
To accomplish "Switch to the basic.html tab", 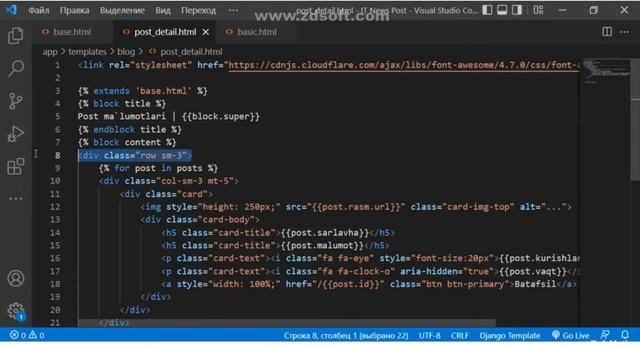I will [256, 32].
